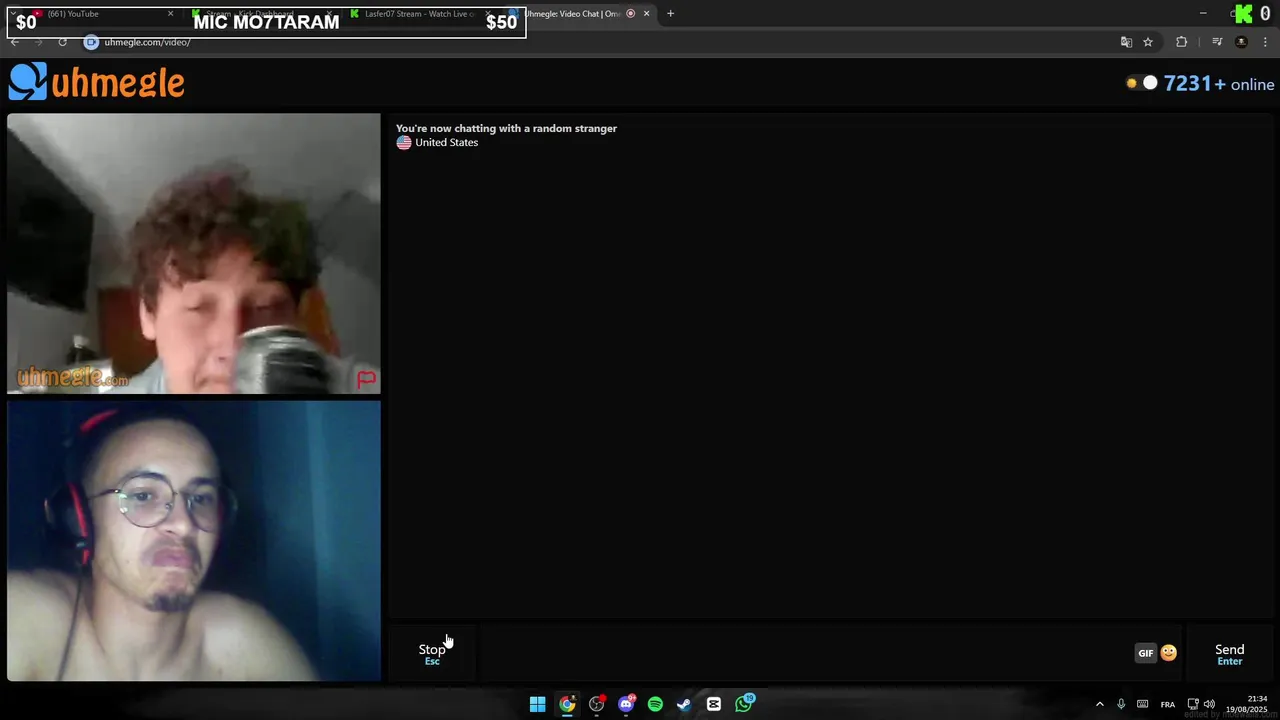This screenshot has width=1280, height=720.
Task: Open a new browser tab
Action: pyautogui.click(x=670, y=14)
